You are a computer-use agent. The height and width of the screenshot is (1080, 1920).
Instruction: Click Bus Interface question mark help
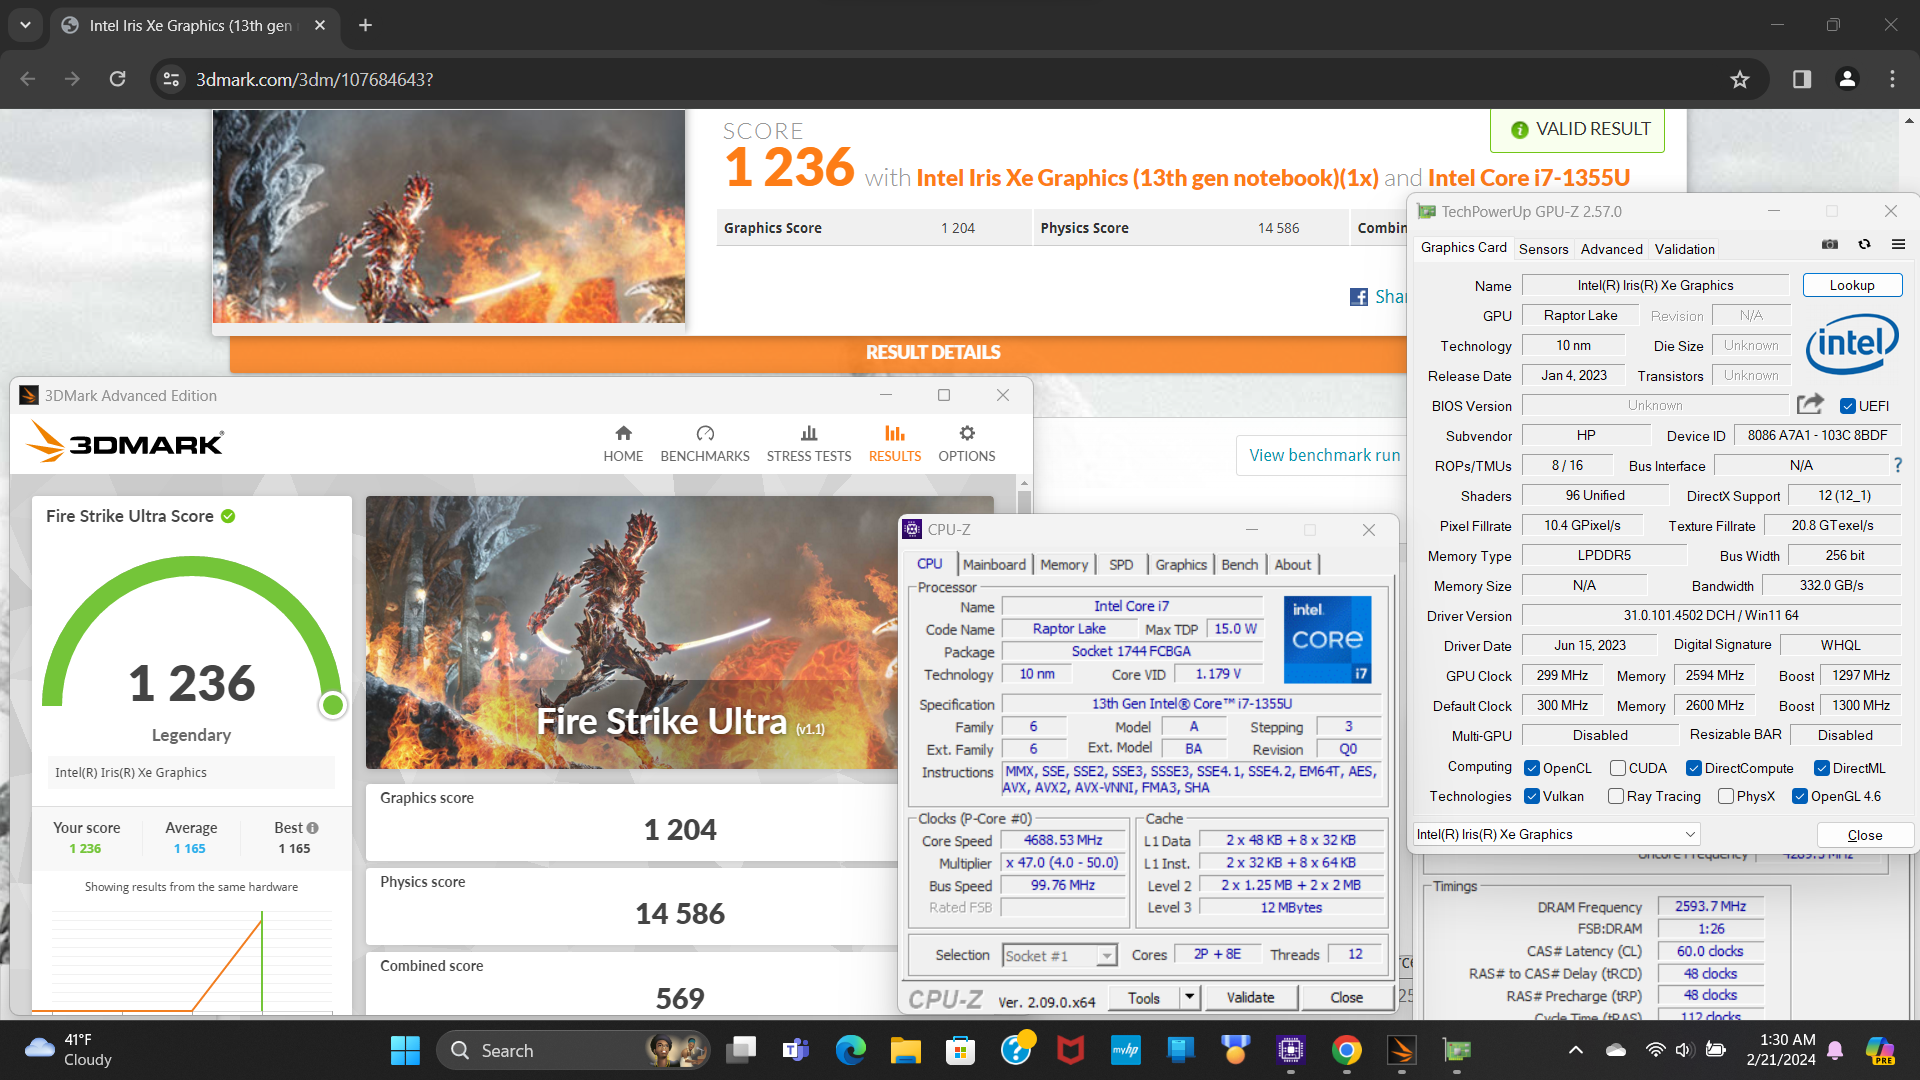tap(1898, 465)
